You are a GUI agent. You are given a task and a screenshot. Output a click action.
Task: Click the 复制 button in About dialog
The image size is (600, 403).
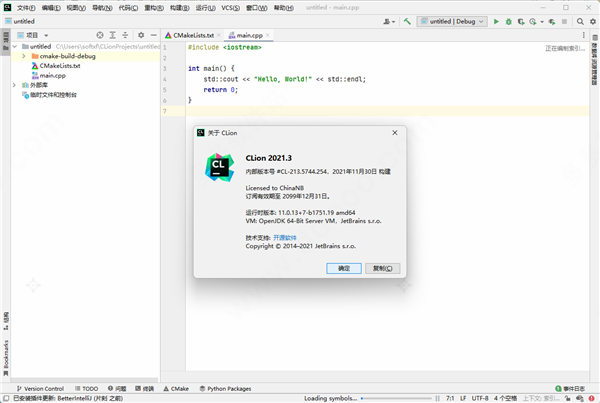pos(381,268)
